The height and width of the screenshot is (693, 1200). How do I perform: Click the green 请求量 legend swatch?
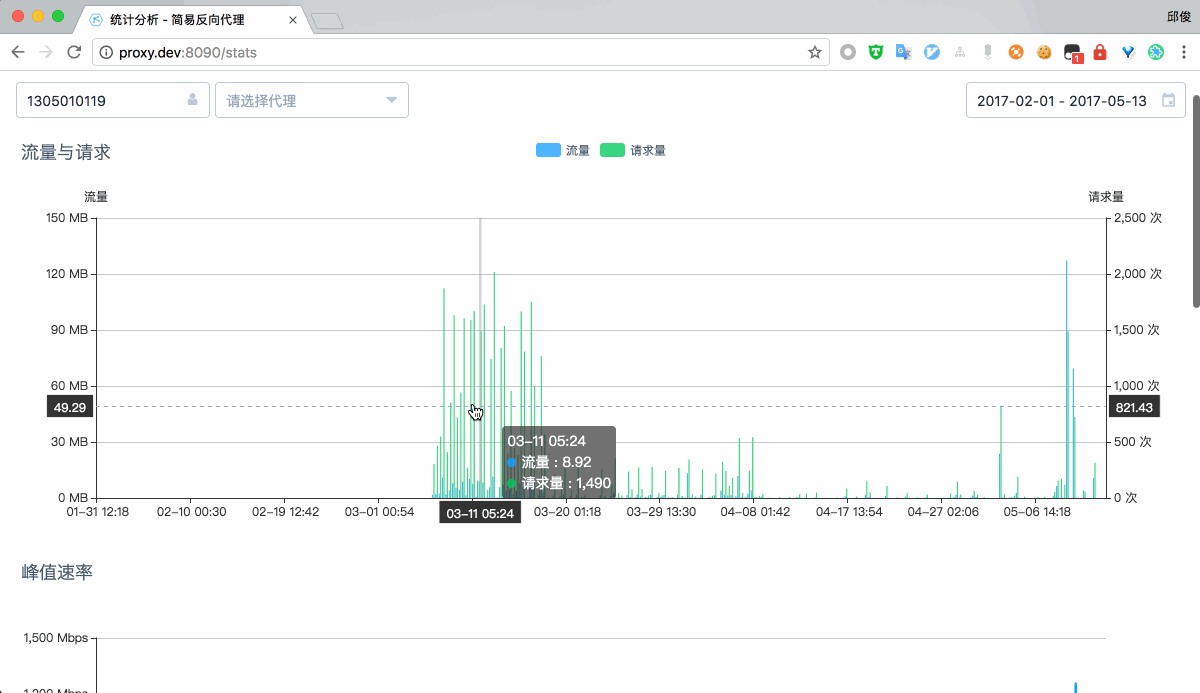tap(612, 150)
